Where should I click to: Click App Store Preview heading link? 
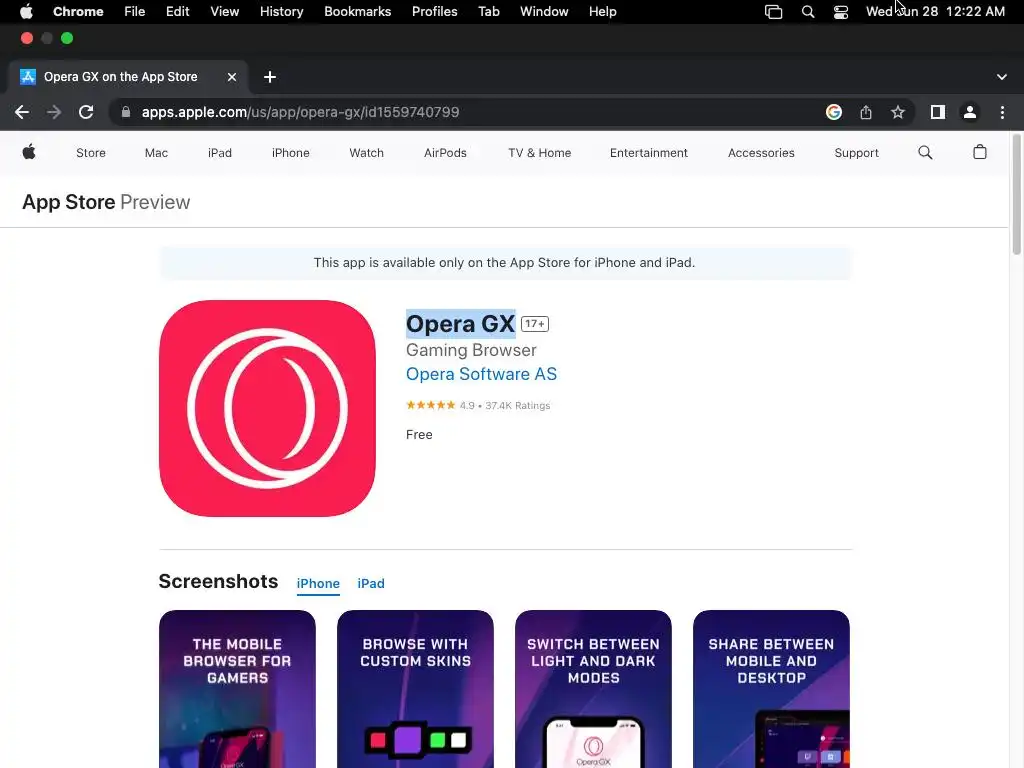pyautogui.click(x=106, y=202)
